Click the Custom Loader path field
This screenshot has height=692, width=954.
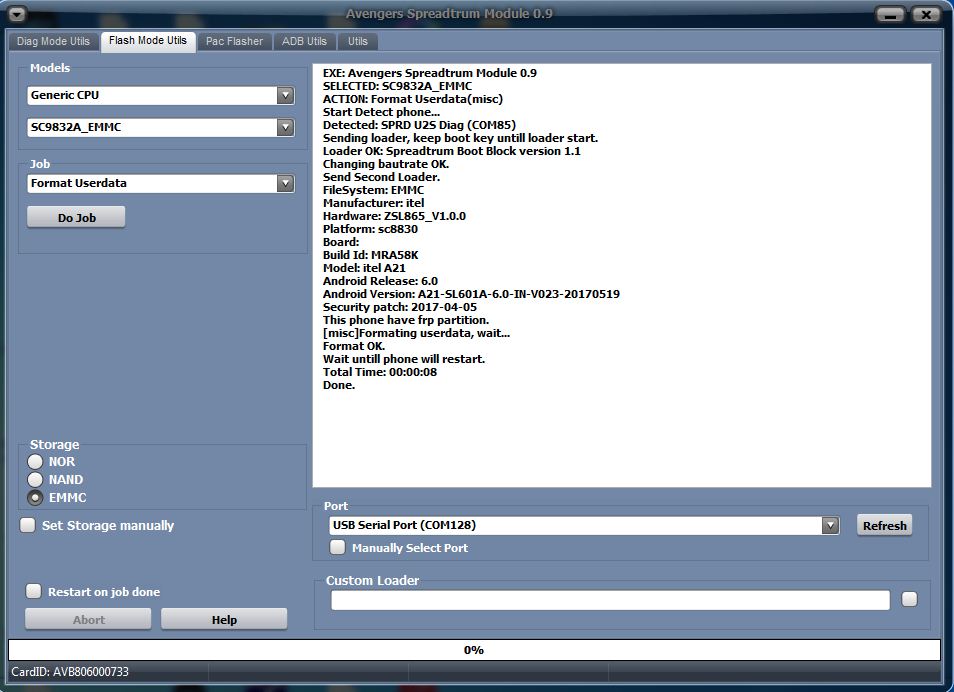[x=610, y=600]
